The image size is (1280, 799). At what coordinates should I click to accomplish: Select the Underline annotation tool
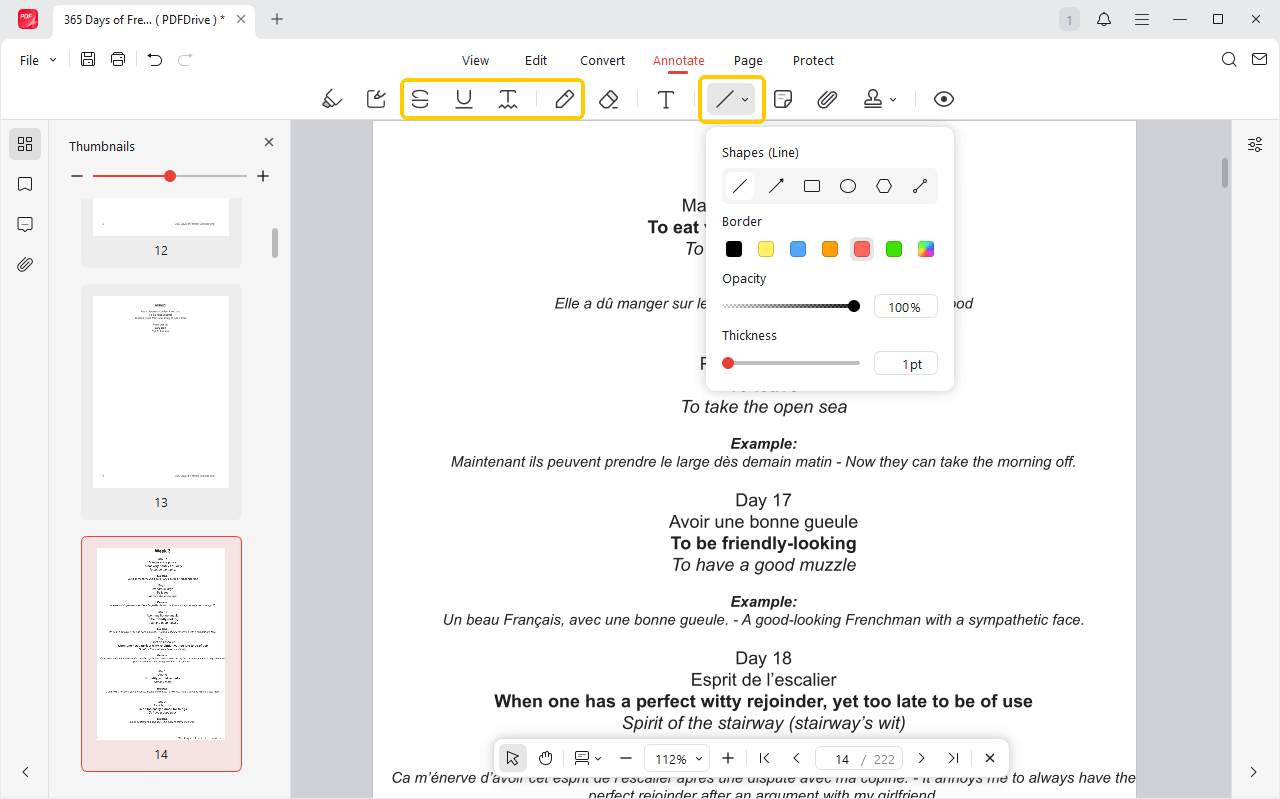(464, 99)
